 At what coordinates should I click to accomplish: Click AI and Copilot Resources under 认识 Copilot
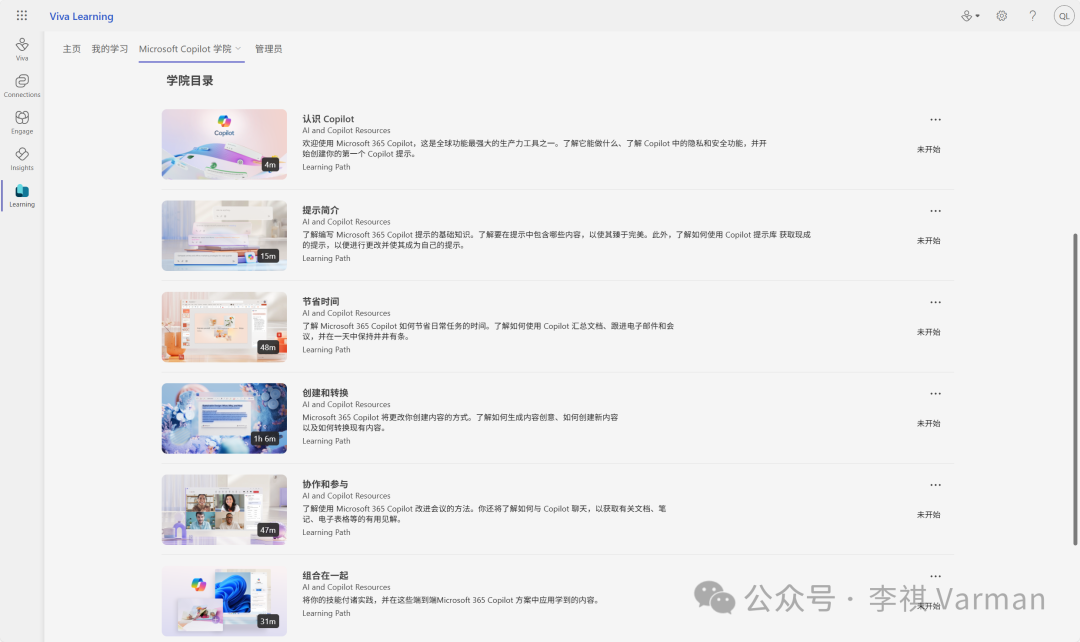pyautogui.click(x=346, y=130)
